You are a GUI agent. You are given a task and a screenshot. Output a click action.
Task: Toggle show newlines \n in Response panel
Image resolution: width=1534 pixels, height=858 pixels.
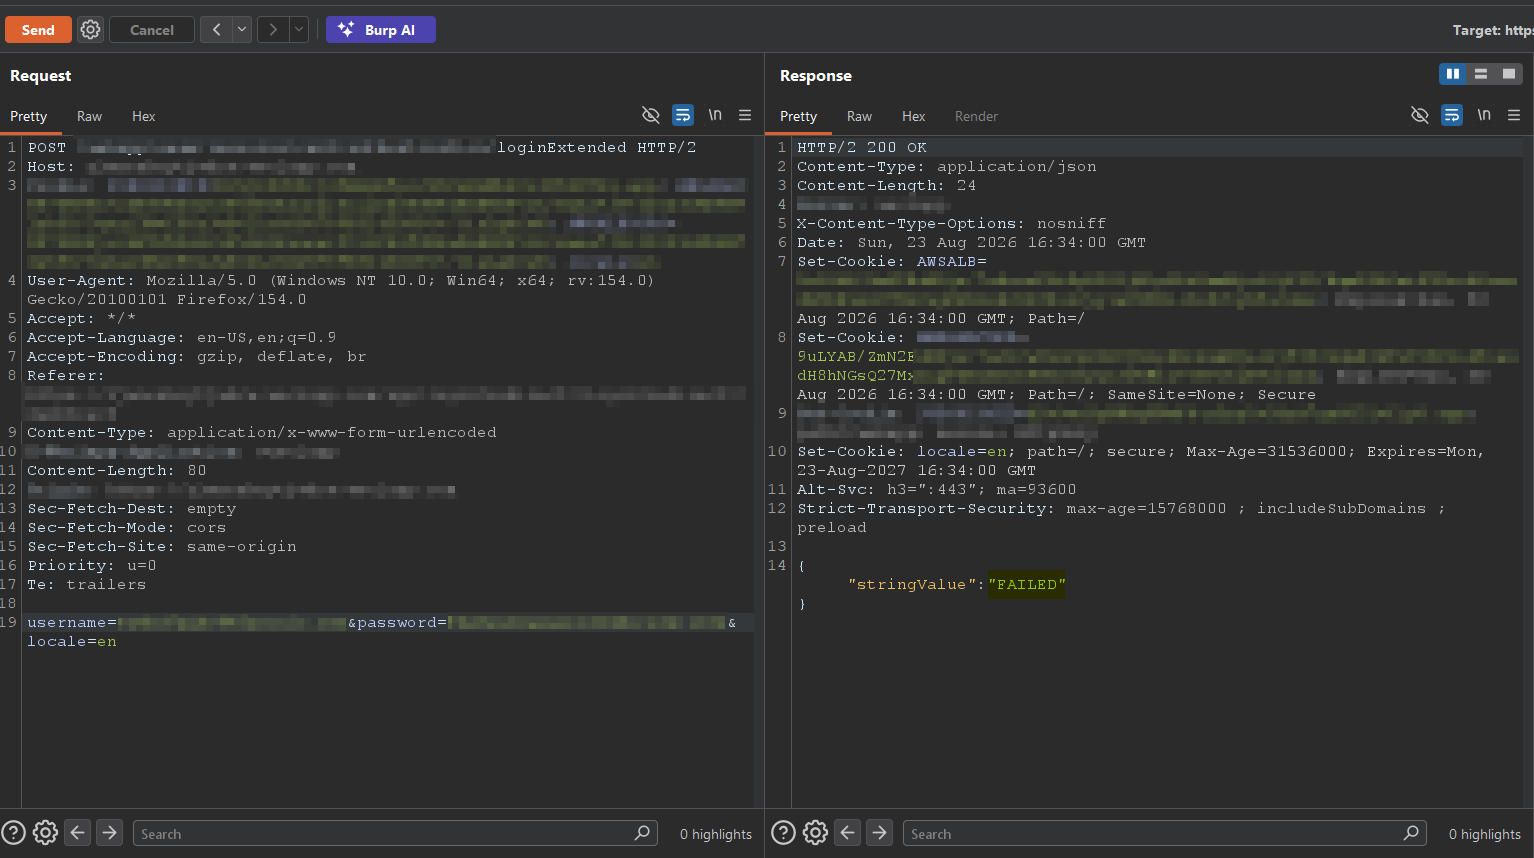click(1484, 115)
